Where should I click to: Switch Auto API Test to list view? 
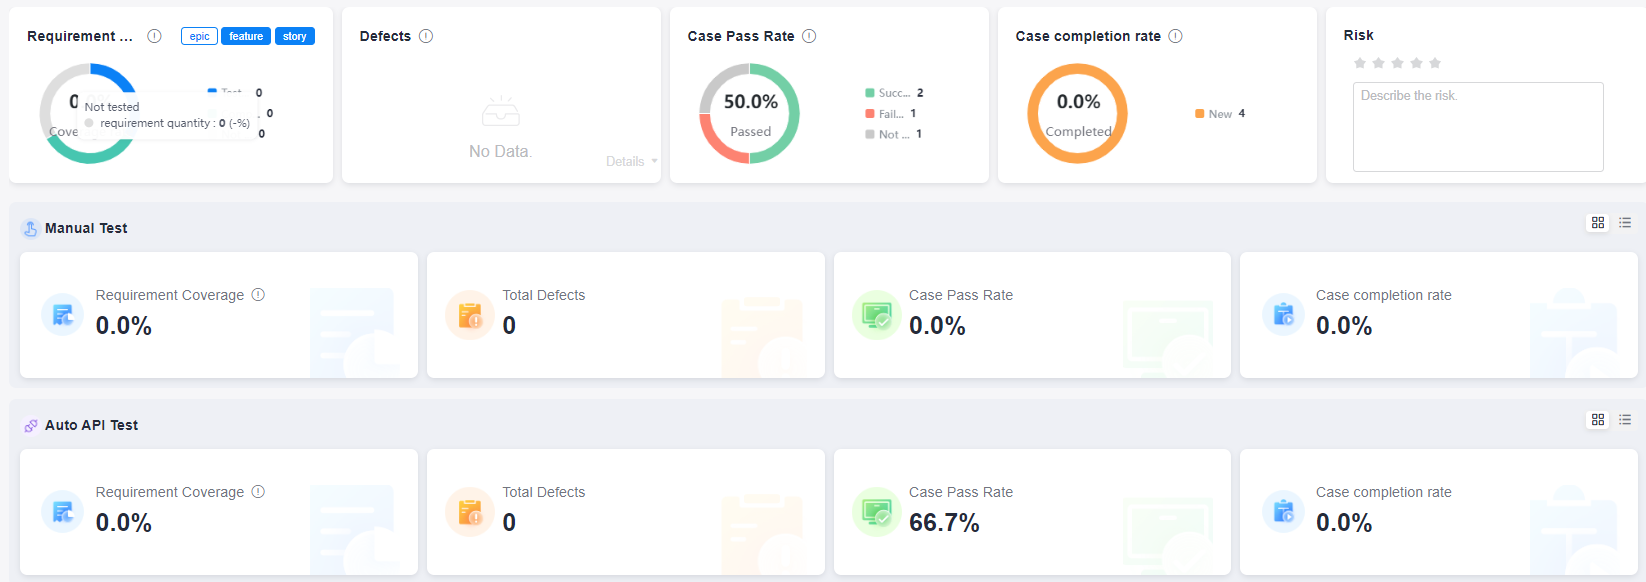(1625, 420)
